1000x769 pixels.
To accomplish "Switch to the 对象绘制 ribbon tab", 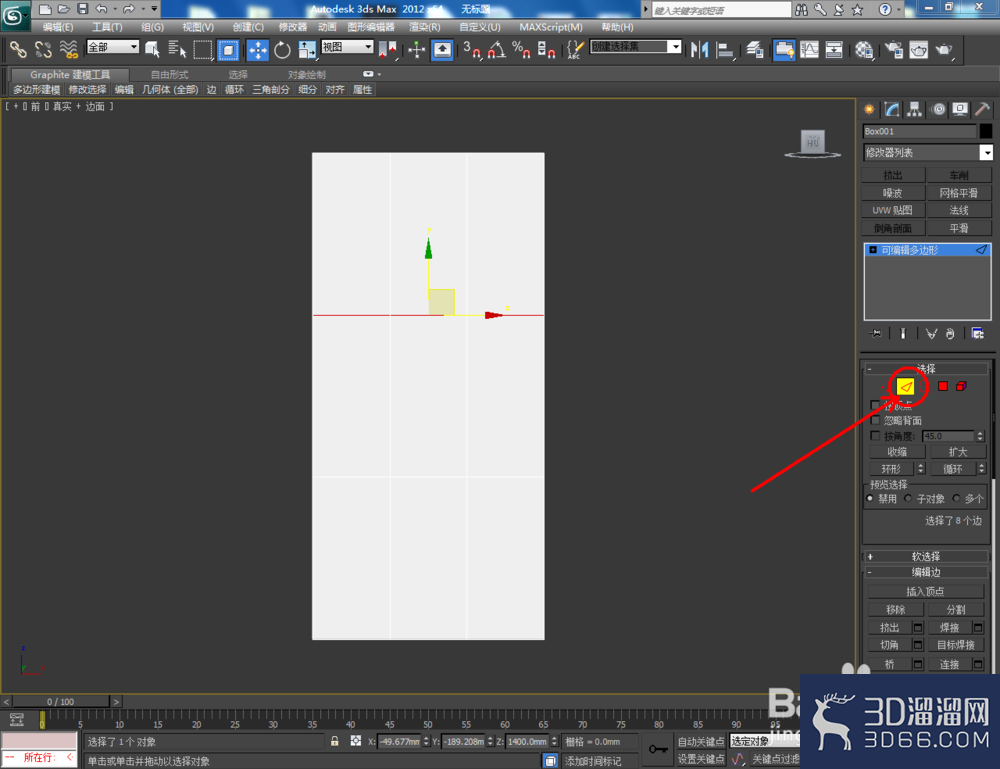I will tap(306, 75).
